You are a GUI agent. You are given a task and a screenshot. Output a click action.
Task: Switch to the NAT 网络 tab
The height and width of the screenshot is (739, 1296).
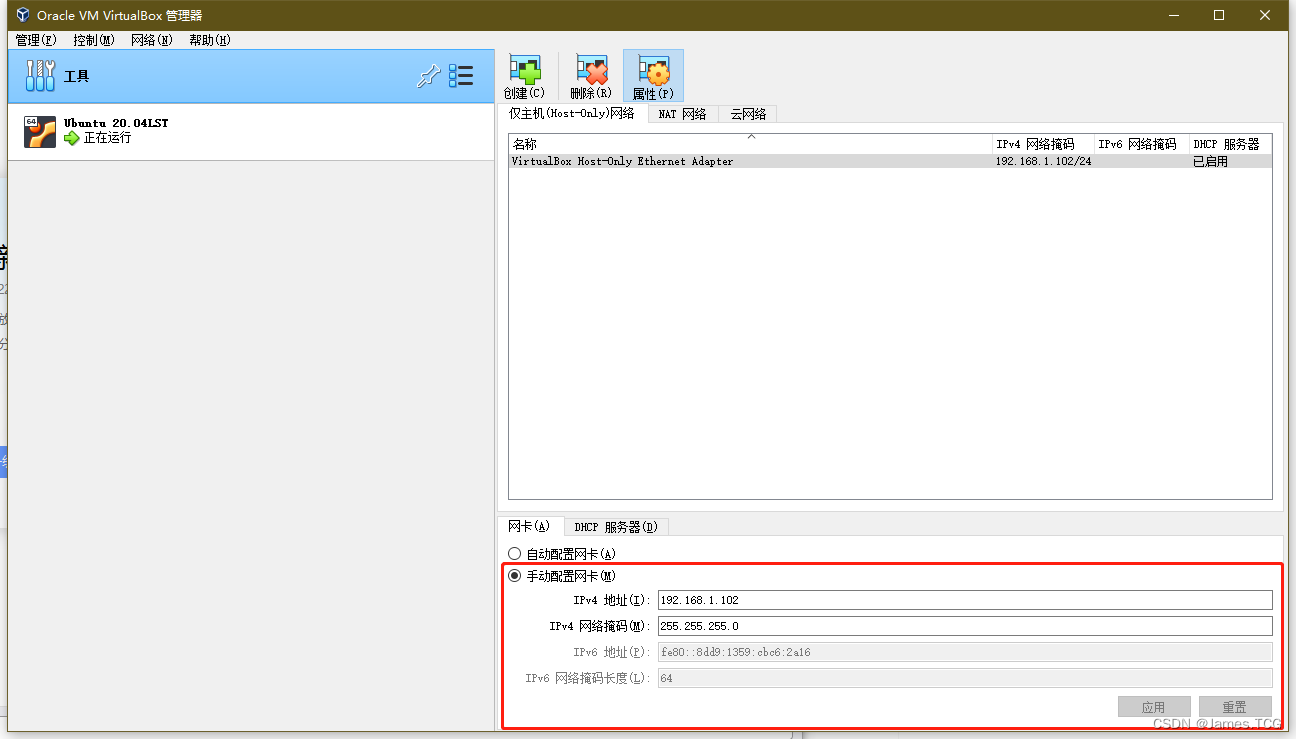681,113
